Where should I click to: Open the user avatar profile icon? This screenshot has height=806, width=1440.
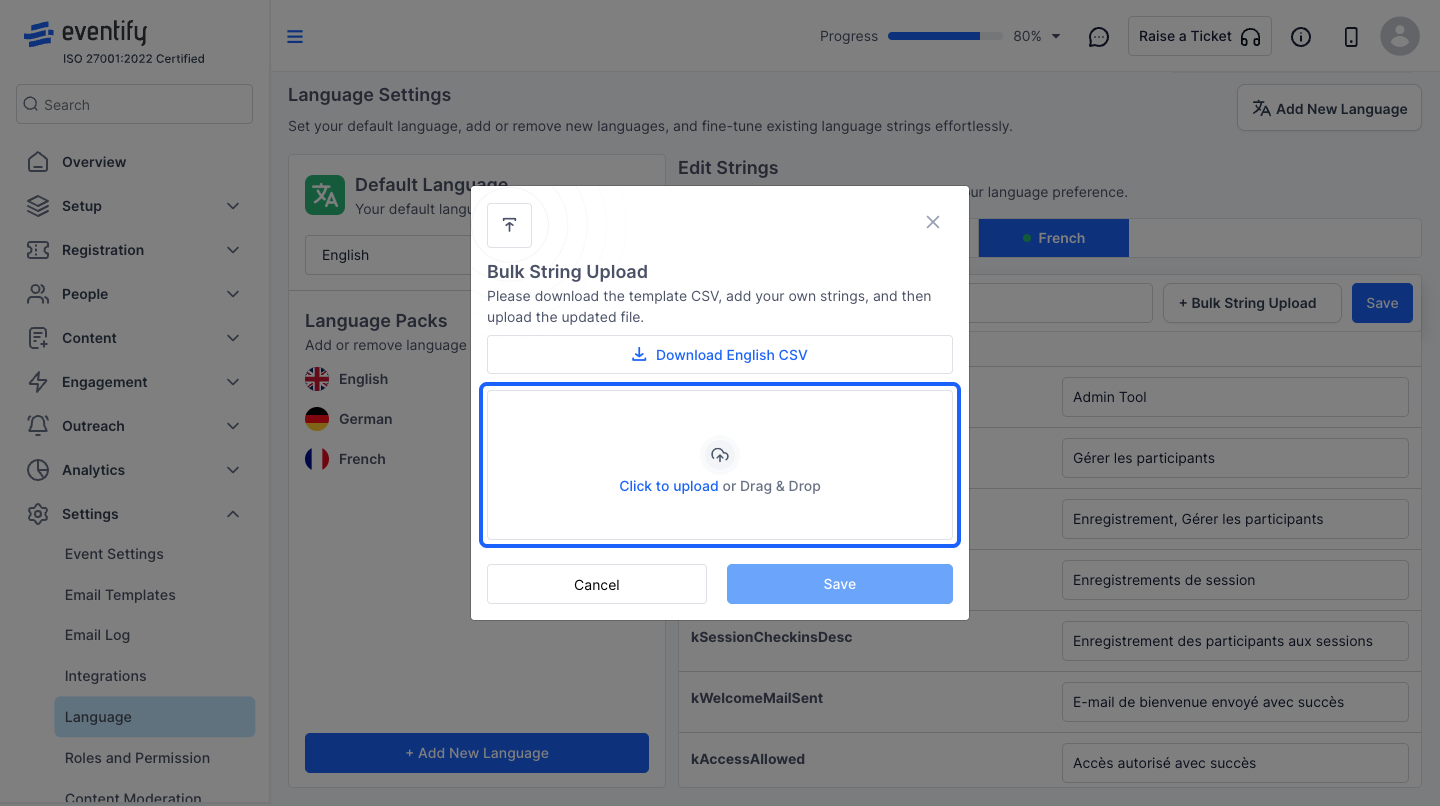click(x=1400, y=36)
